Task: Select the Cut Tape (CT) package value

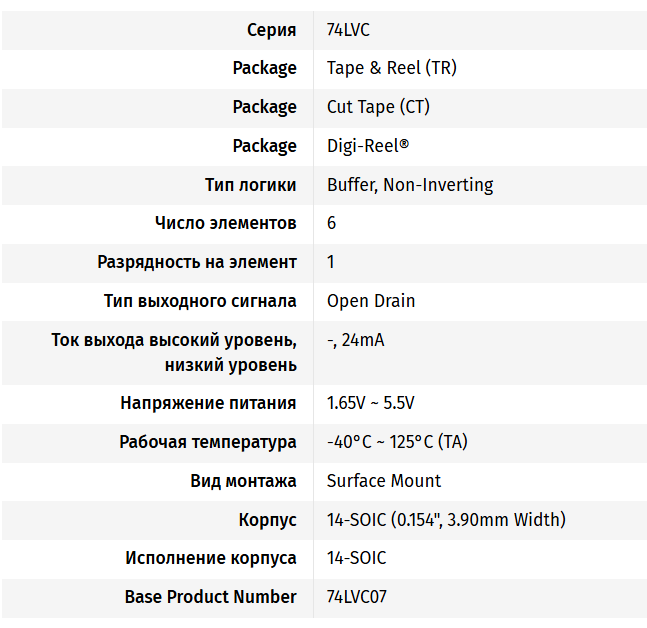Action: [x=378, y=107]
